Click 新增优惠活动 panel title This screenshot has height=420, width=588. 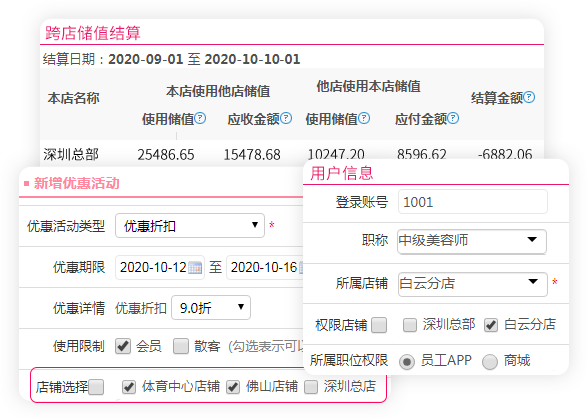click(x=76, y=183)
